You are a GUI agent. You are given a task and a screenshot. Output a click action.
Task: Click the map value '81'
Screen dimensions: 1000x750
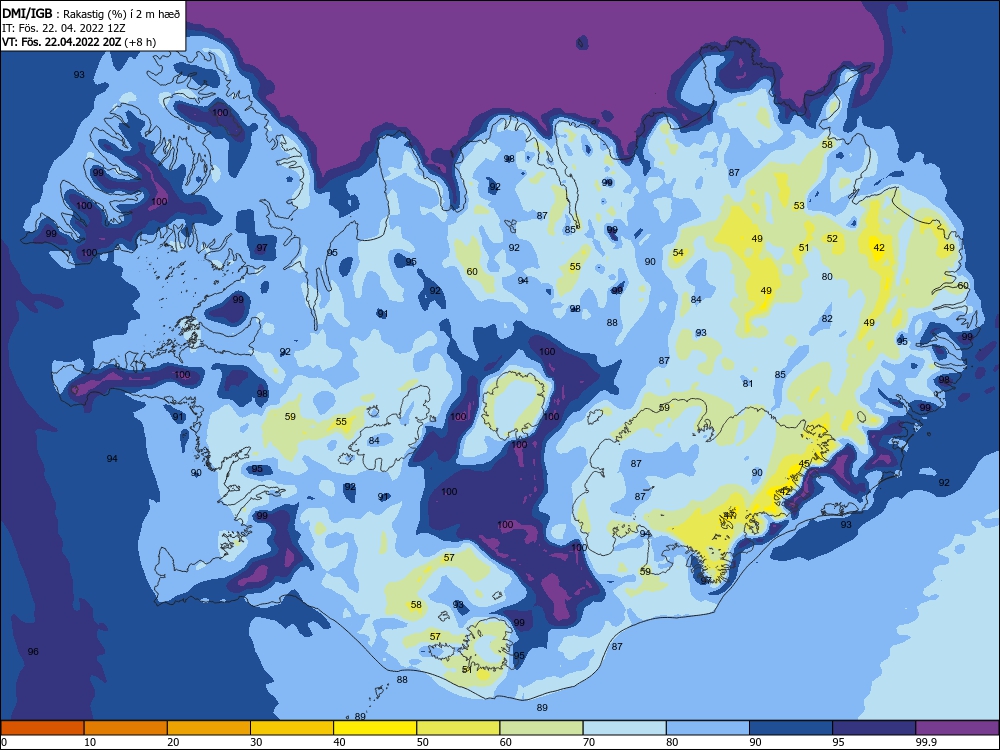(748, 383)
